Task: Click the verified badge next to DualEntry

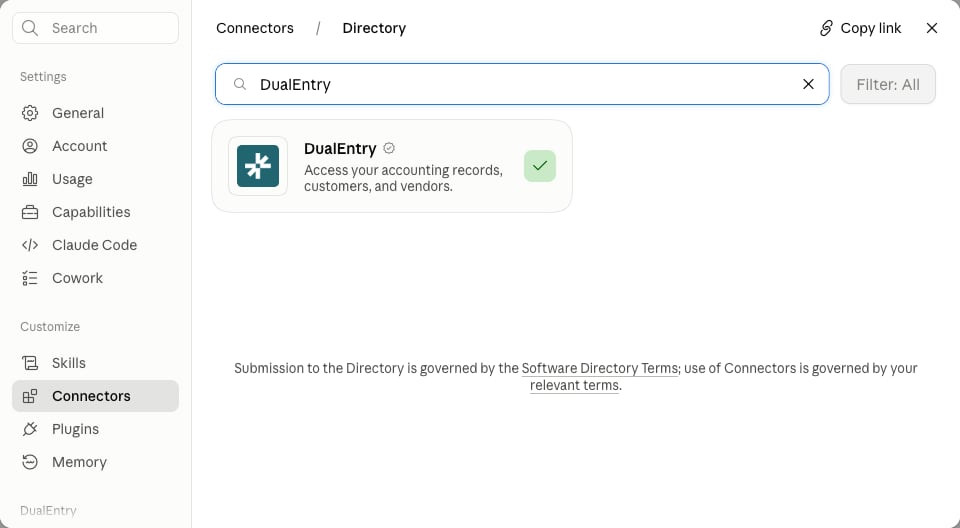Action: pos(389,148)
